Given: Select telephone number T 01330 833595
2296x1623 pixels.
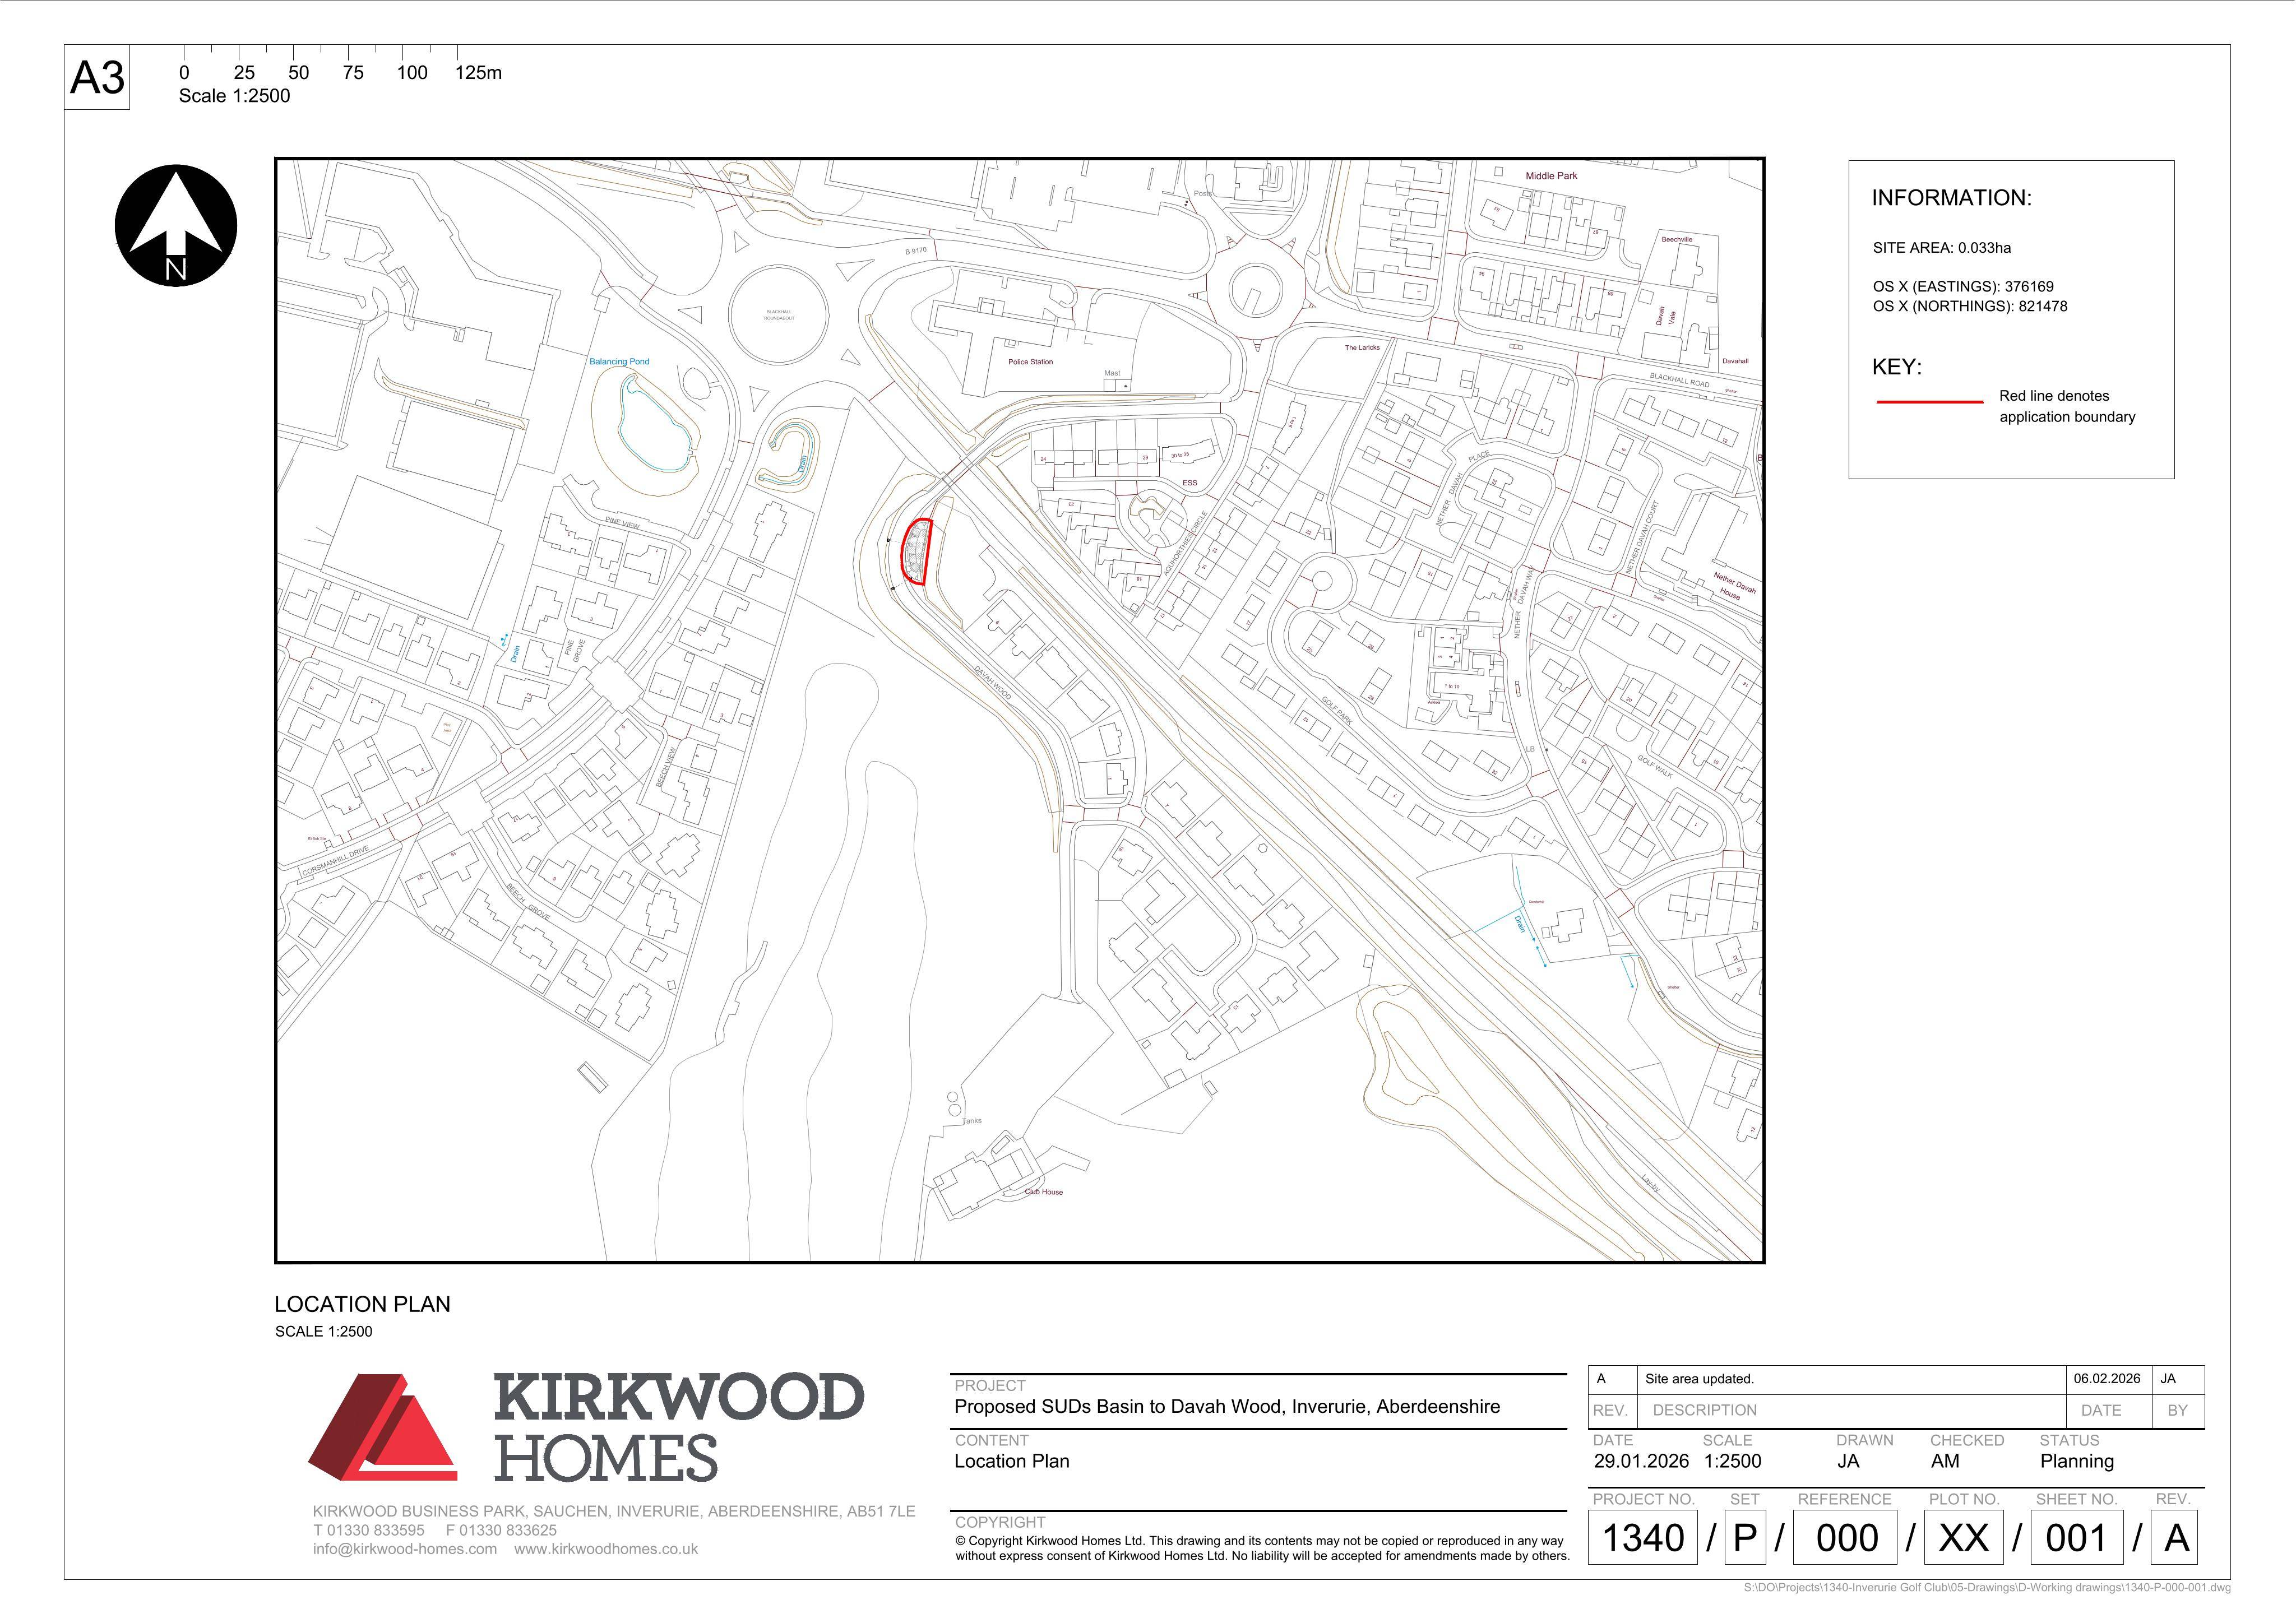Looking at the screenshot, I should (369, 1530).
